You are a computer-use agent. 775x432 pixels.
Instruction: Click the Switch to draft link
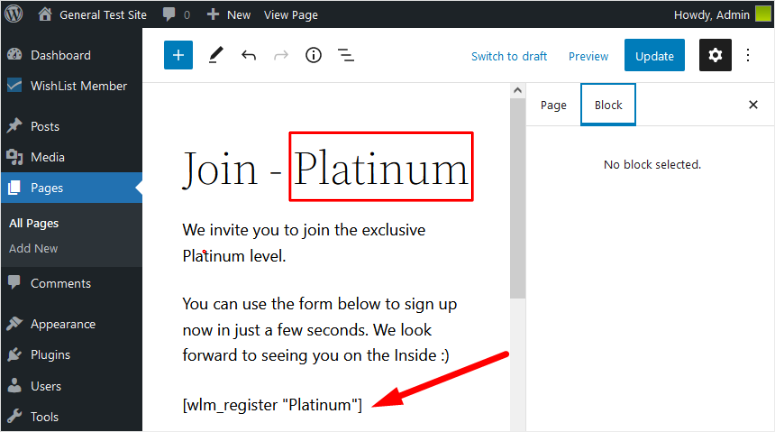tap(509, 56)
